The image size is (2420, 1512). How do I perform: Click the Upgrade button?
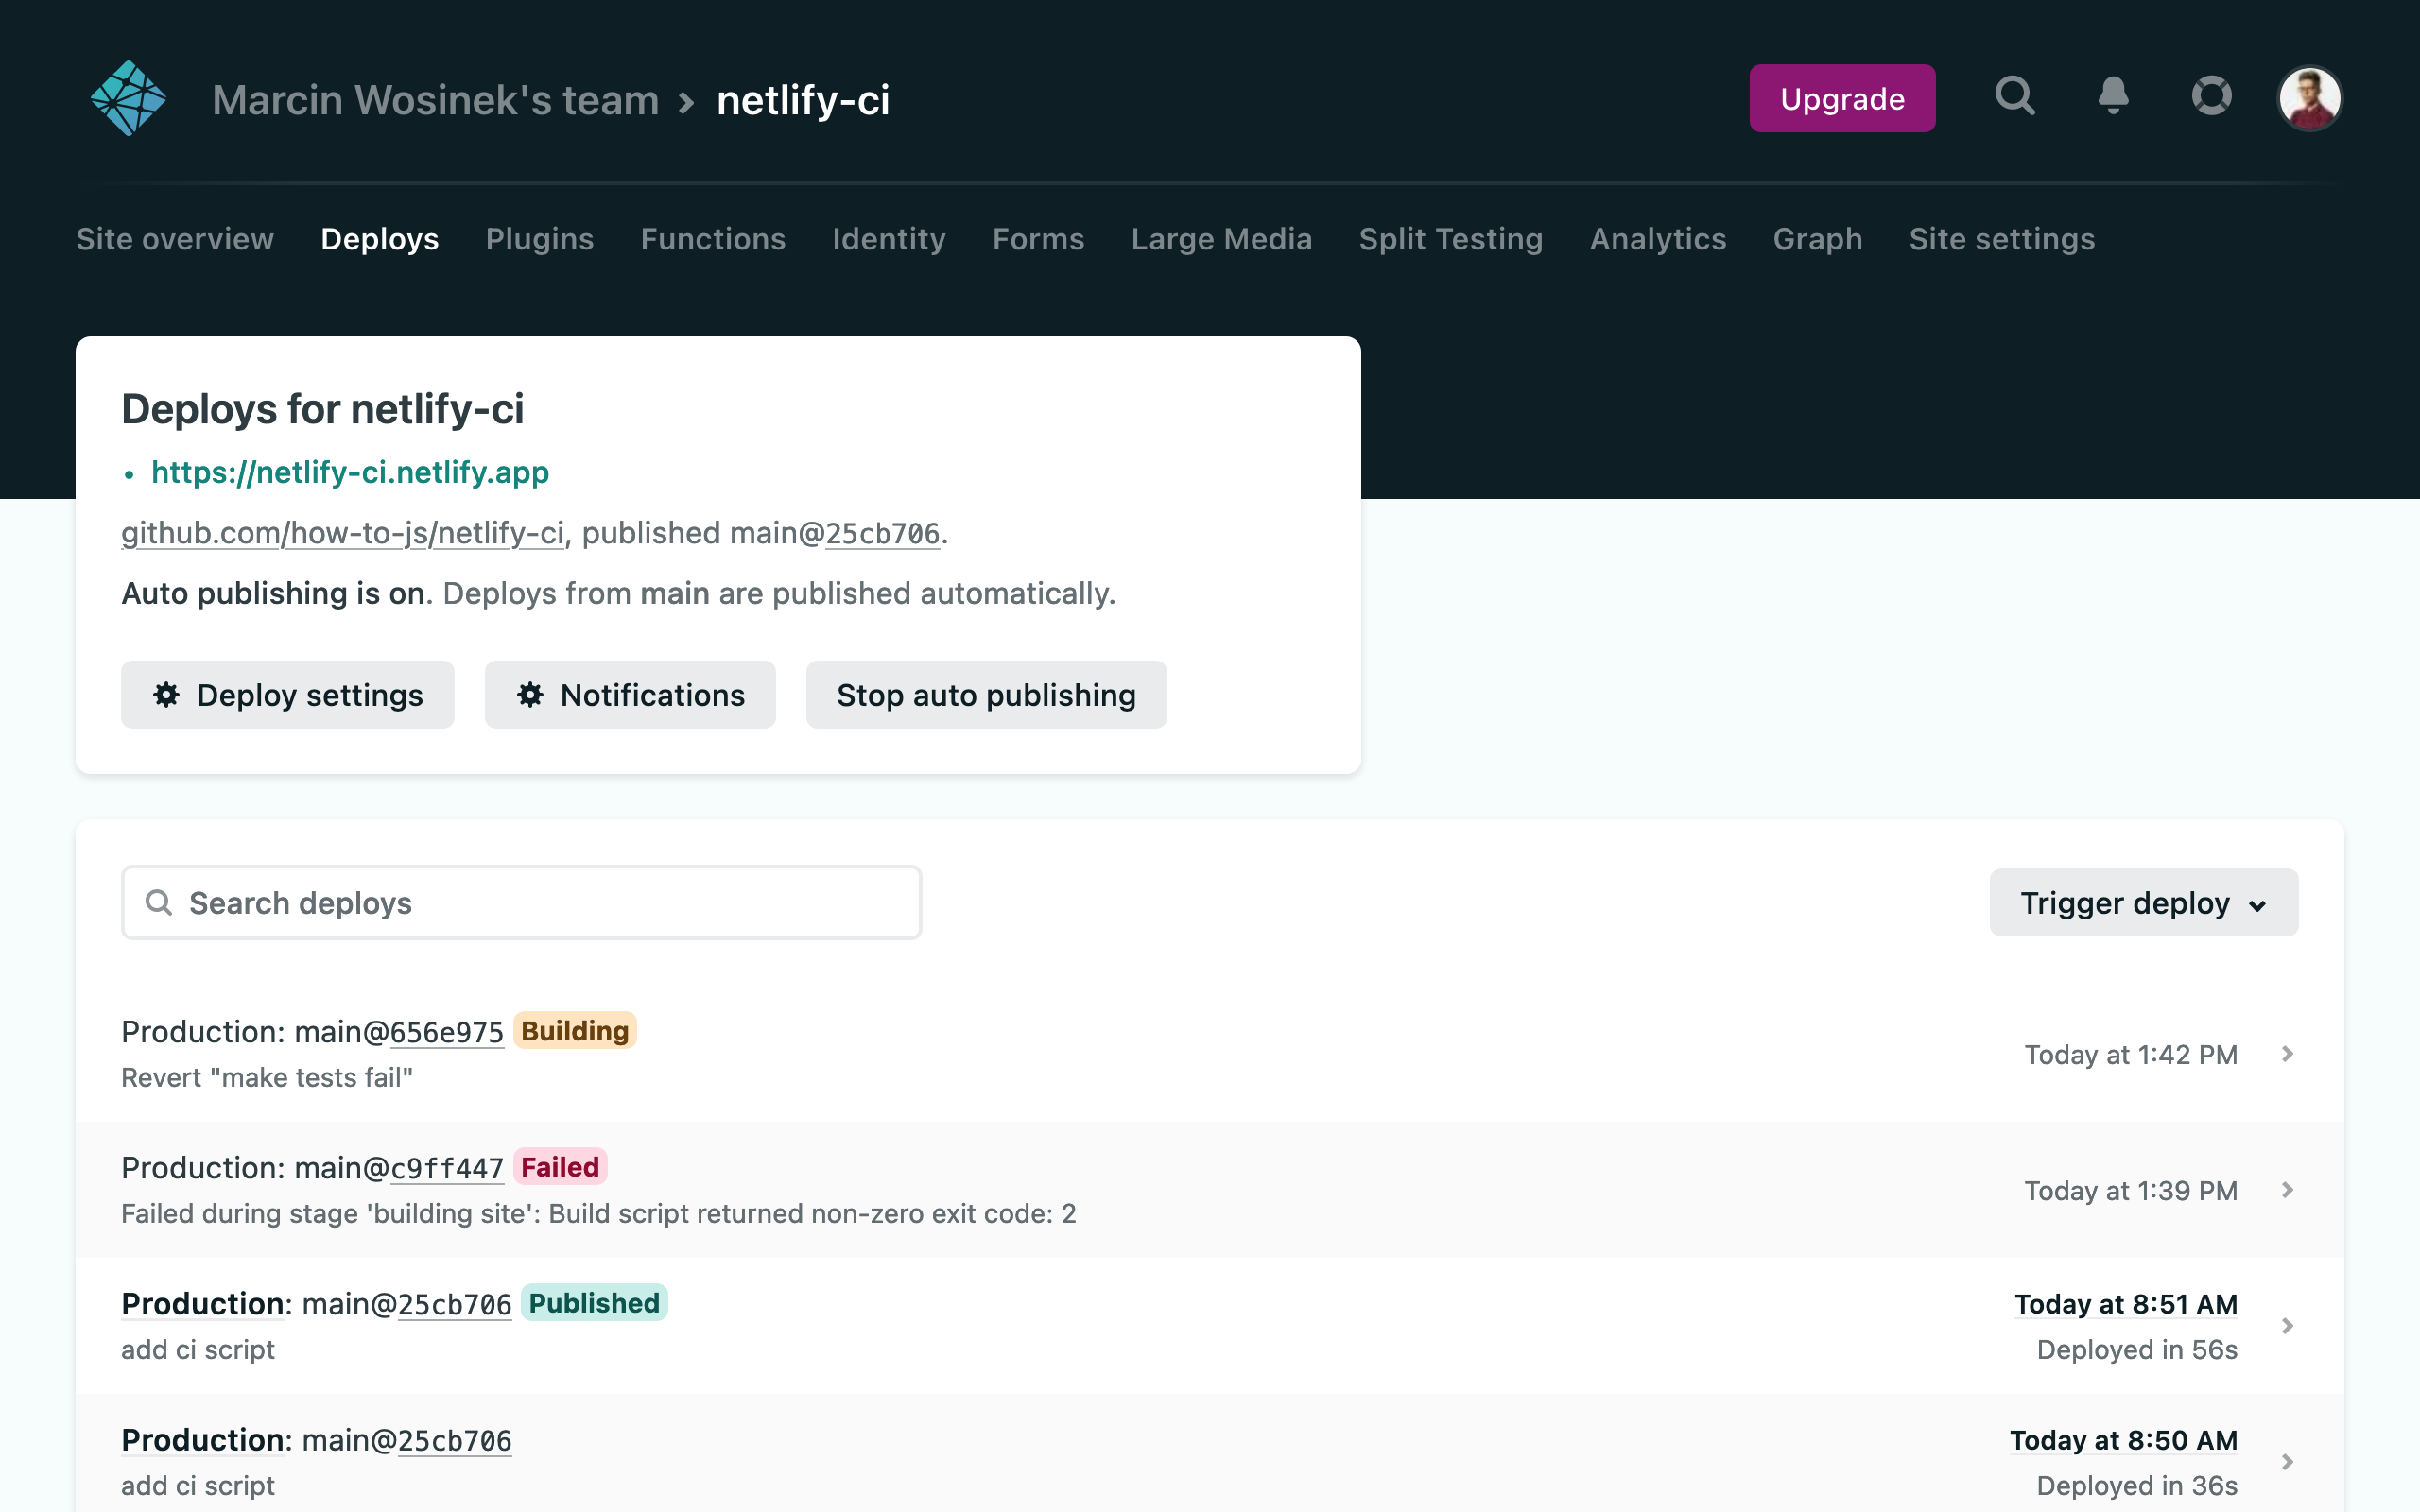tap(1841, 98)
